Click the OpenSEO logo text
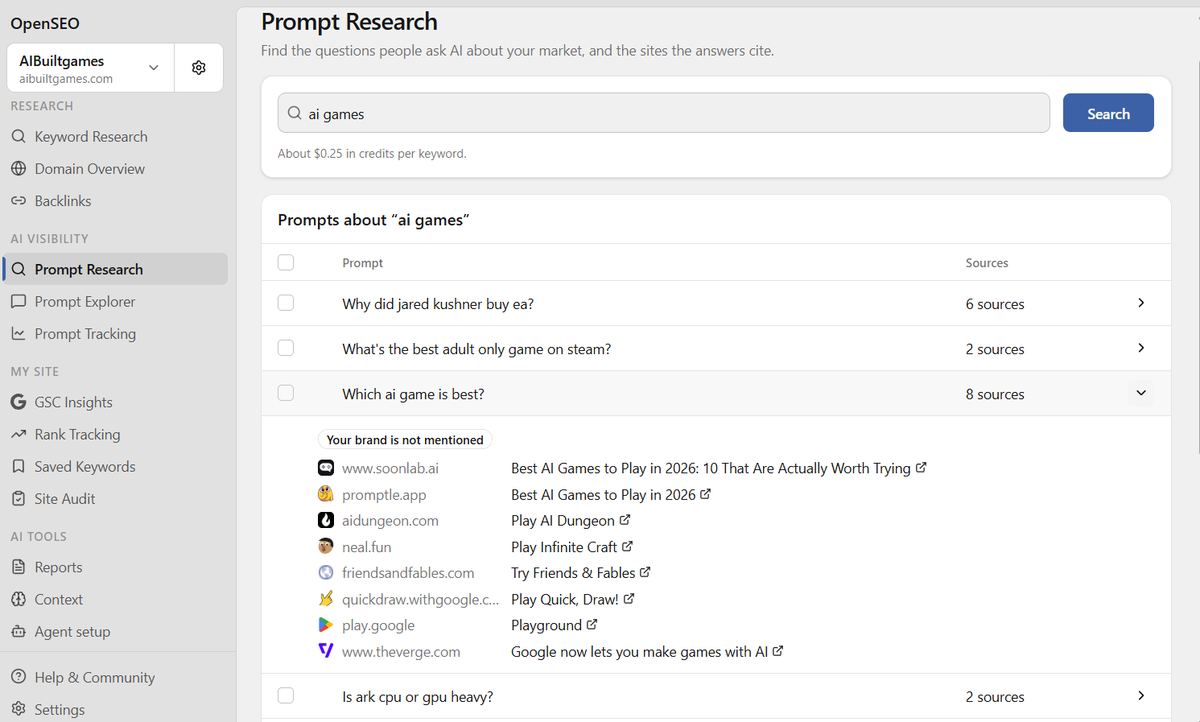Screen dimensions: 1200x722 click(45, 22)
